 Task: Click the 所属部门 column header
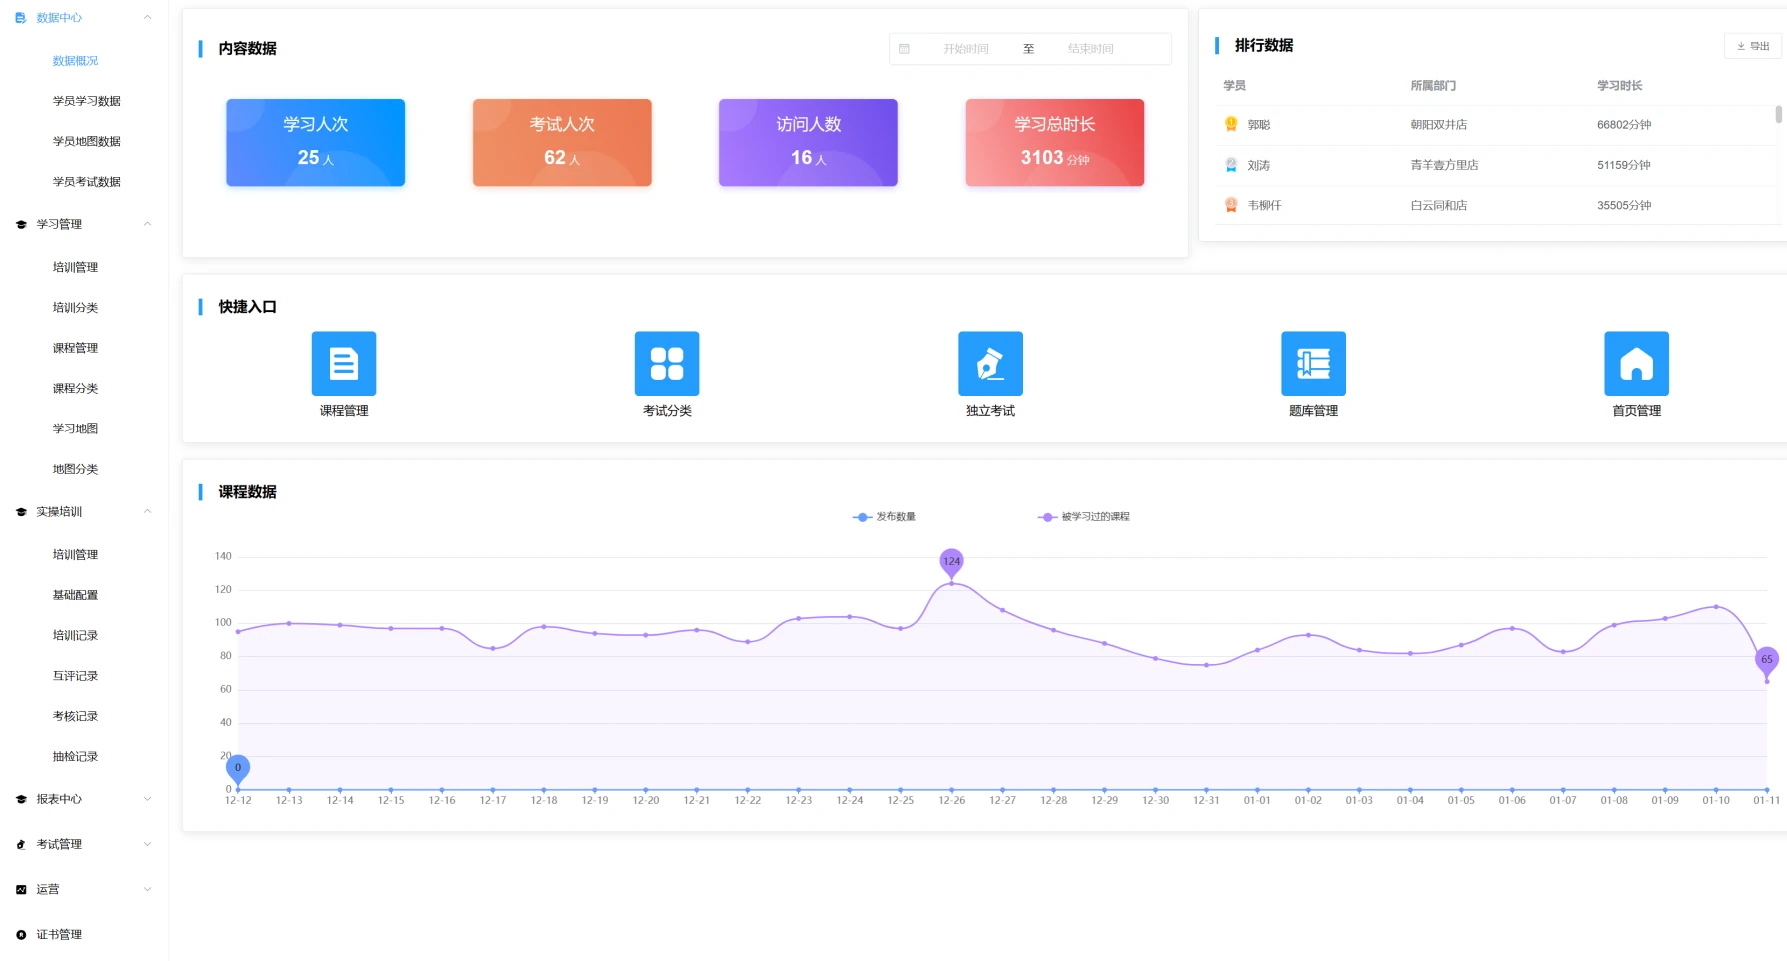1433,86
